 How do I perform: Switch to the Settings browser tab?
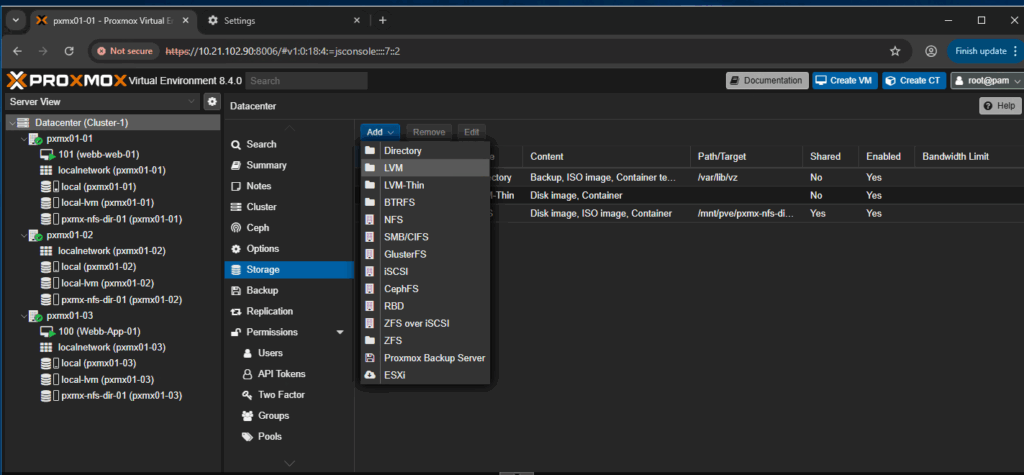click(283, 20)
